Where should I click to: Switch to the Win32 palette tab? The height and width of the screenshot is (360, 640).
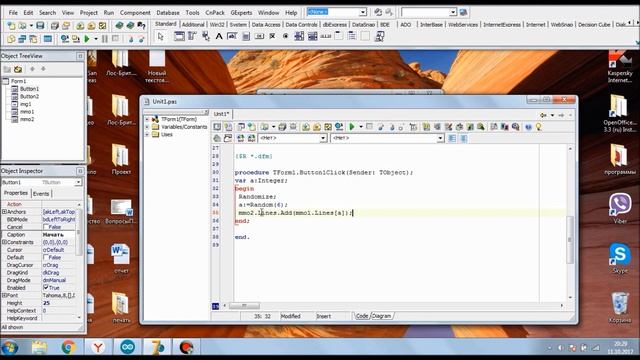[217, 24]
